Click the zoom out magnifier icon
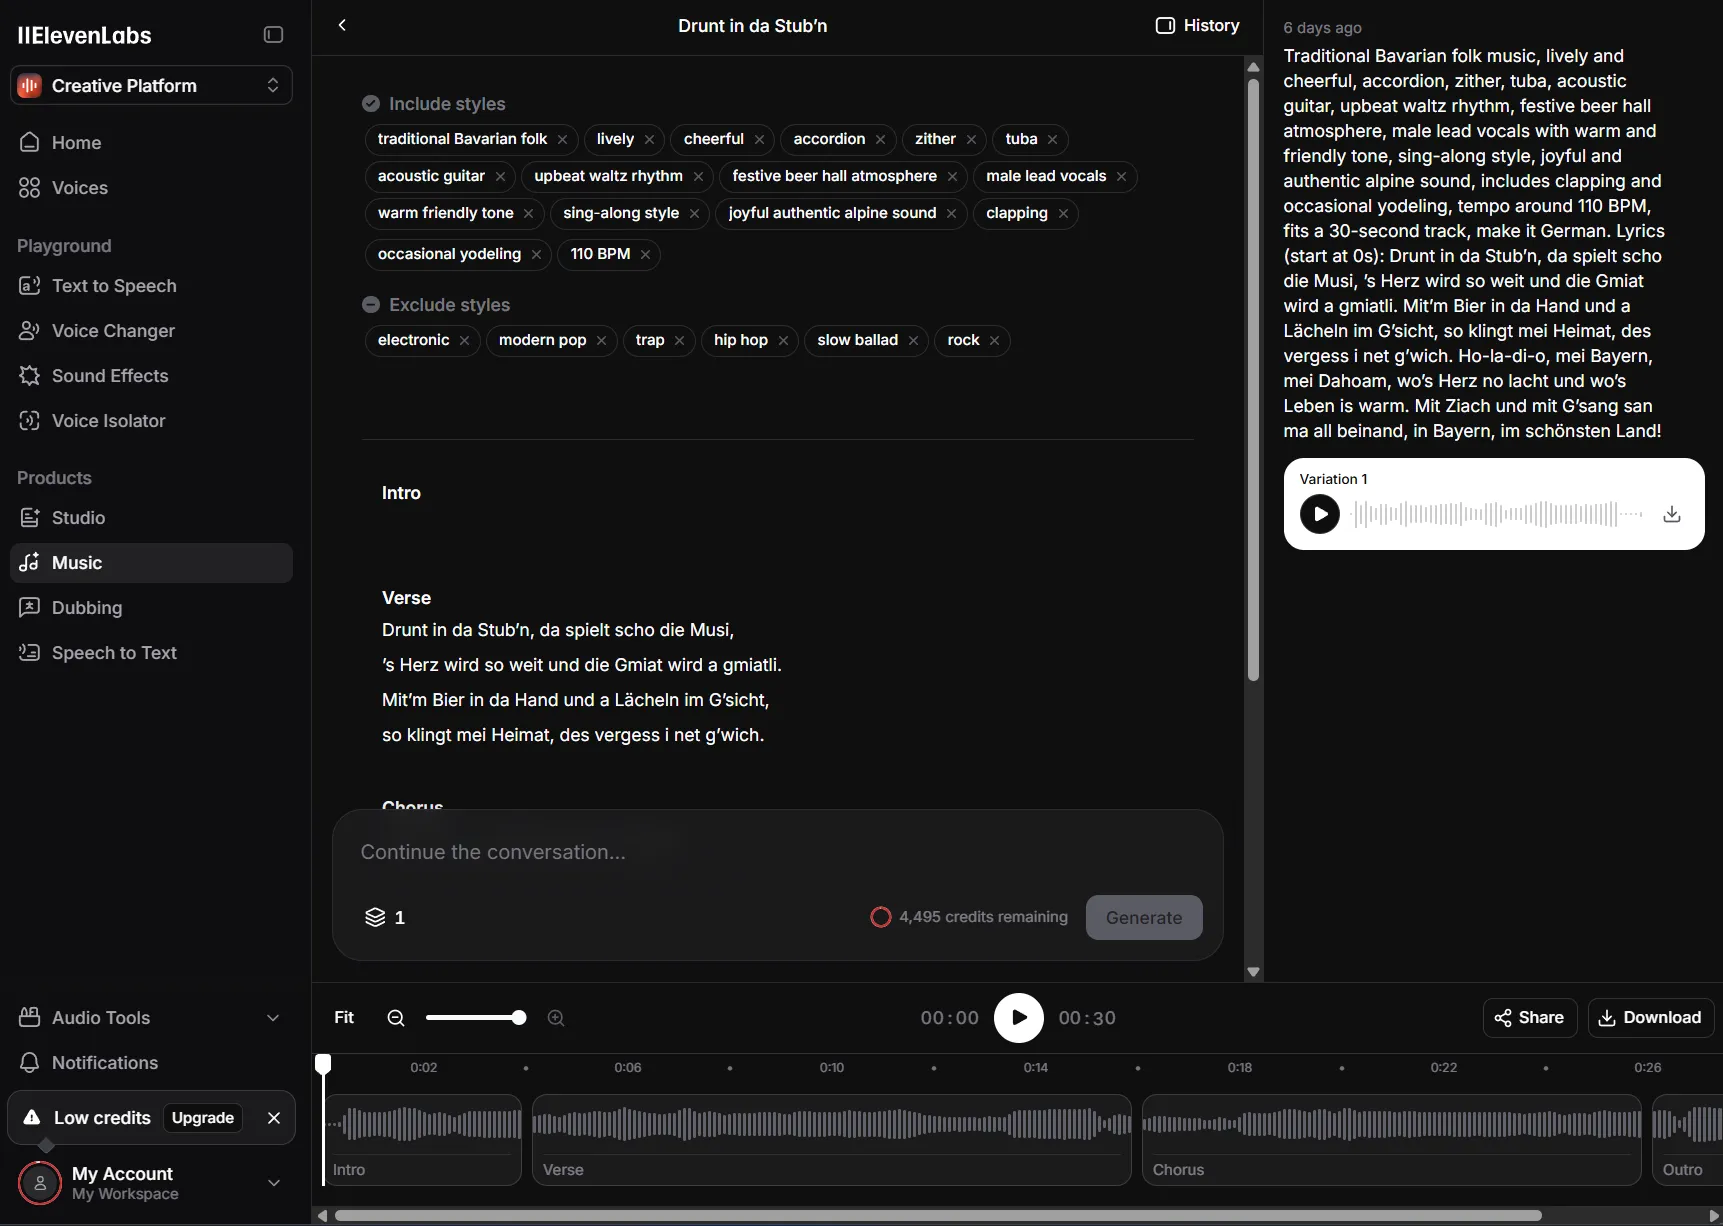Viewport: 1723px width, 1226px height. pos(396,1018)
